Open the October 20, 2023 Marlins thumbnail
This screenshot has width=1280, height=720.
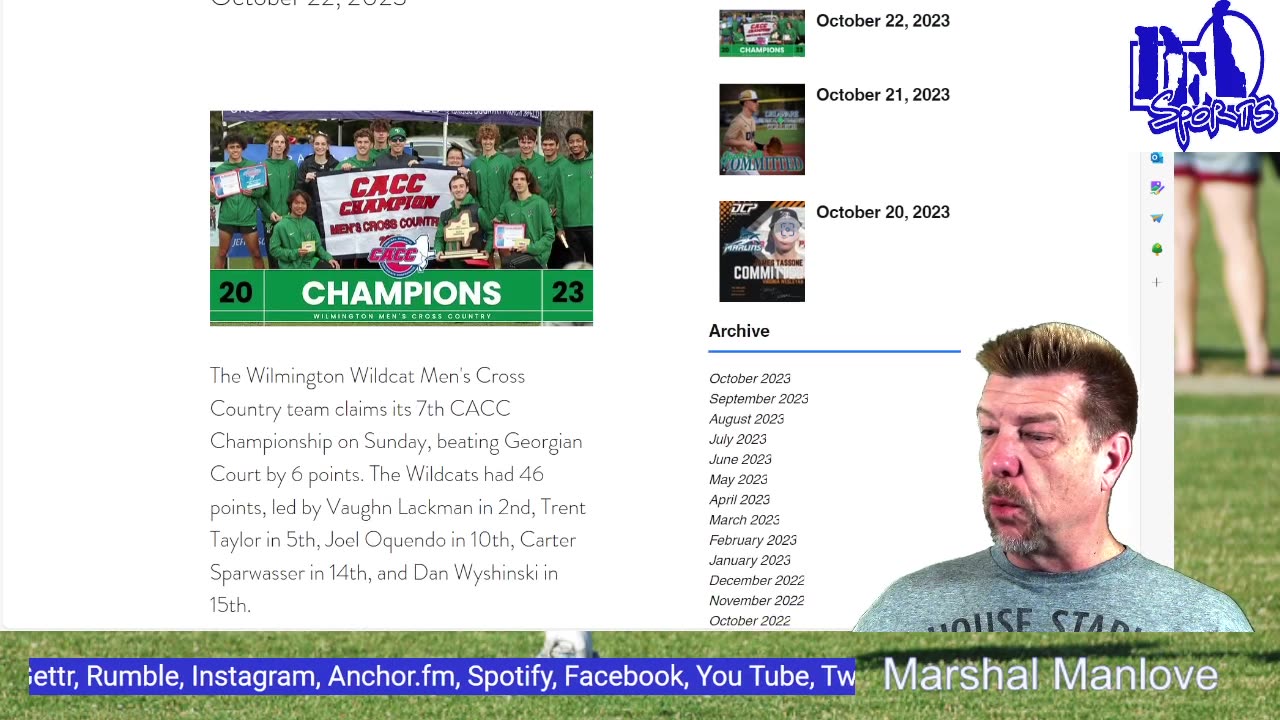762,252
